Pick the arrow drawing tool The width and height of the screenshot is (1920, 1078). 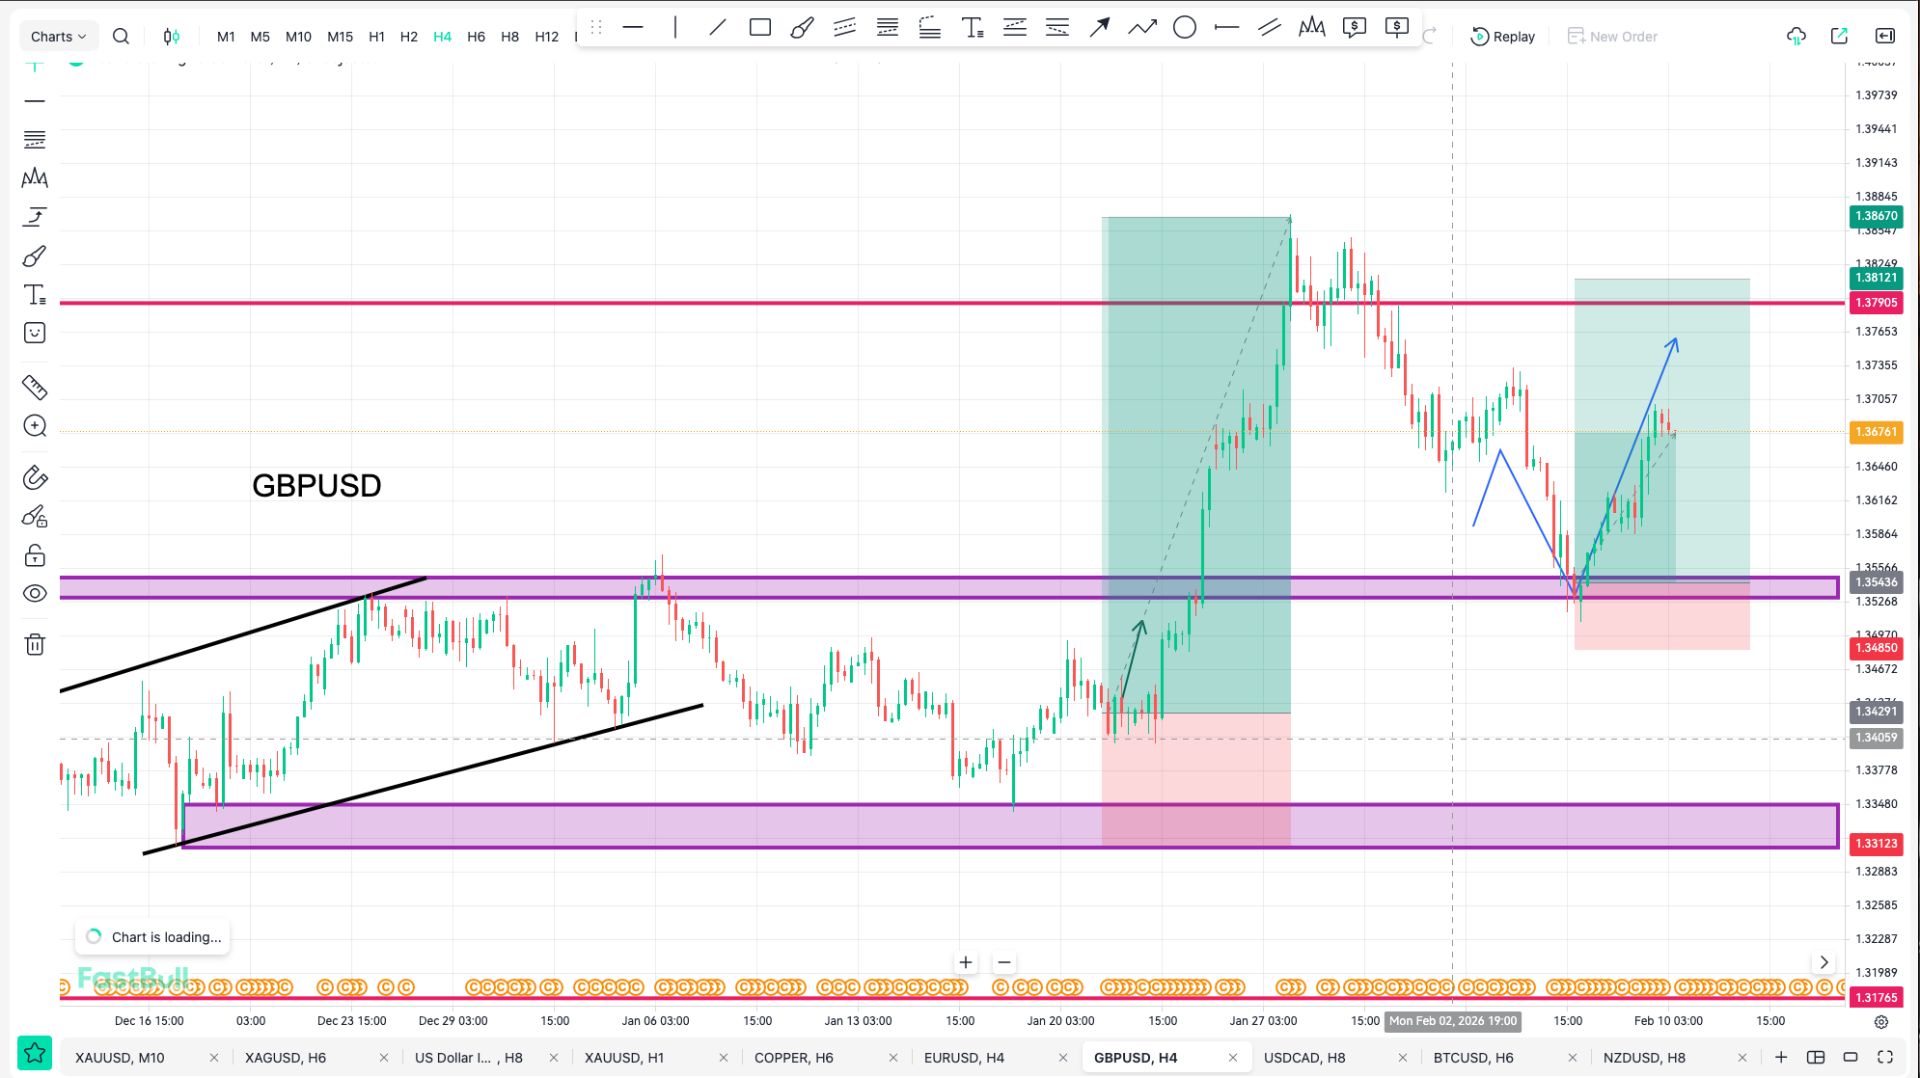pyautogui.click(x=1099, y=28)
